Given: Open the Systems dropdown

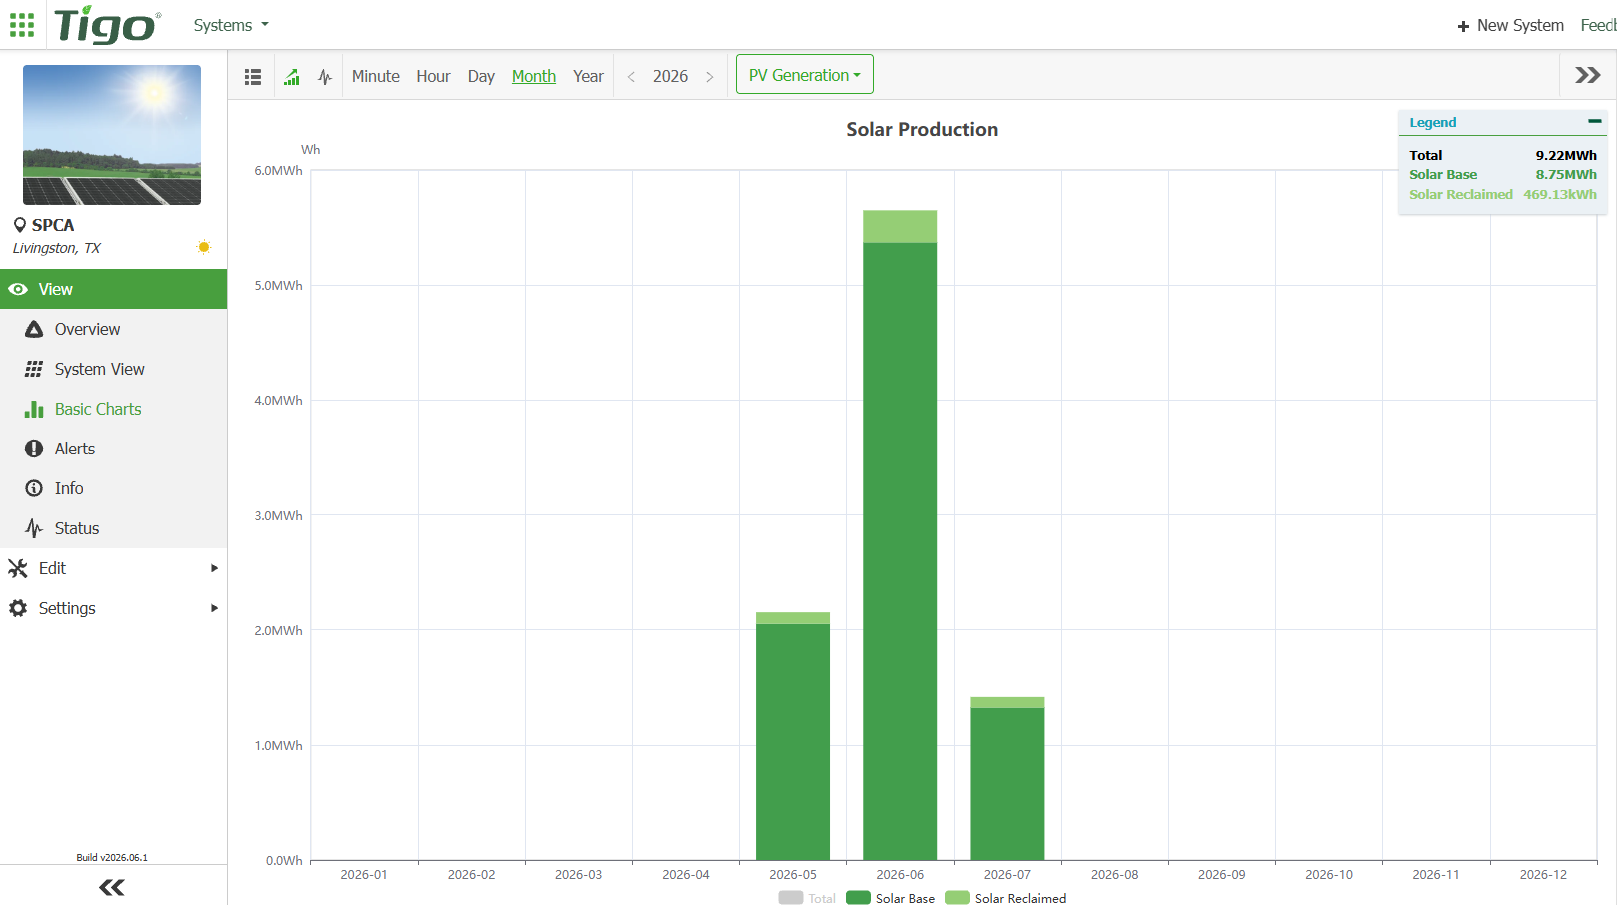Looking at the screenshot, I should click(231, 25).
